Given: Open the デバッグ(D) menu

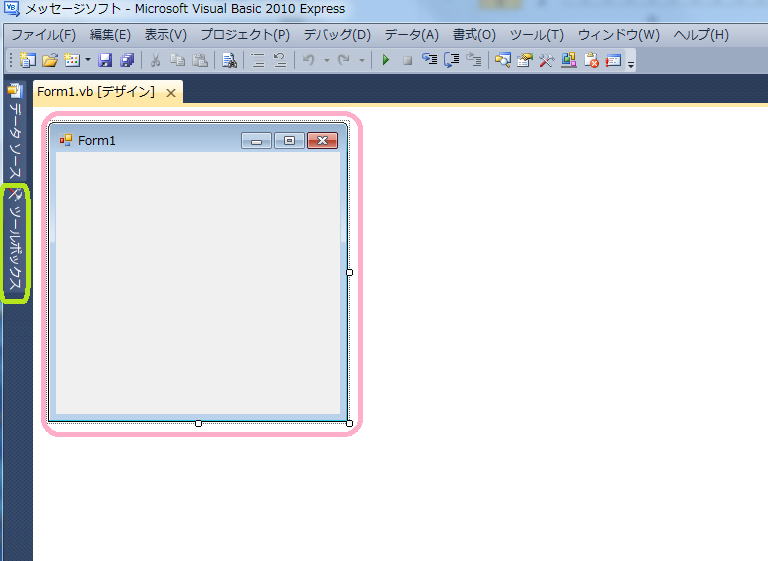Looking at the screenshot, I should (337, 35).
